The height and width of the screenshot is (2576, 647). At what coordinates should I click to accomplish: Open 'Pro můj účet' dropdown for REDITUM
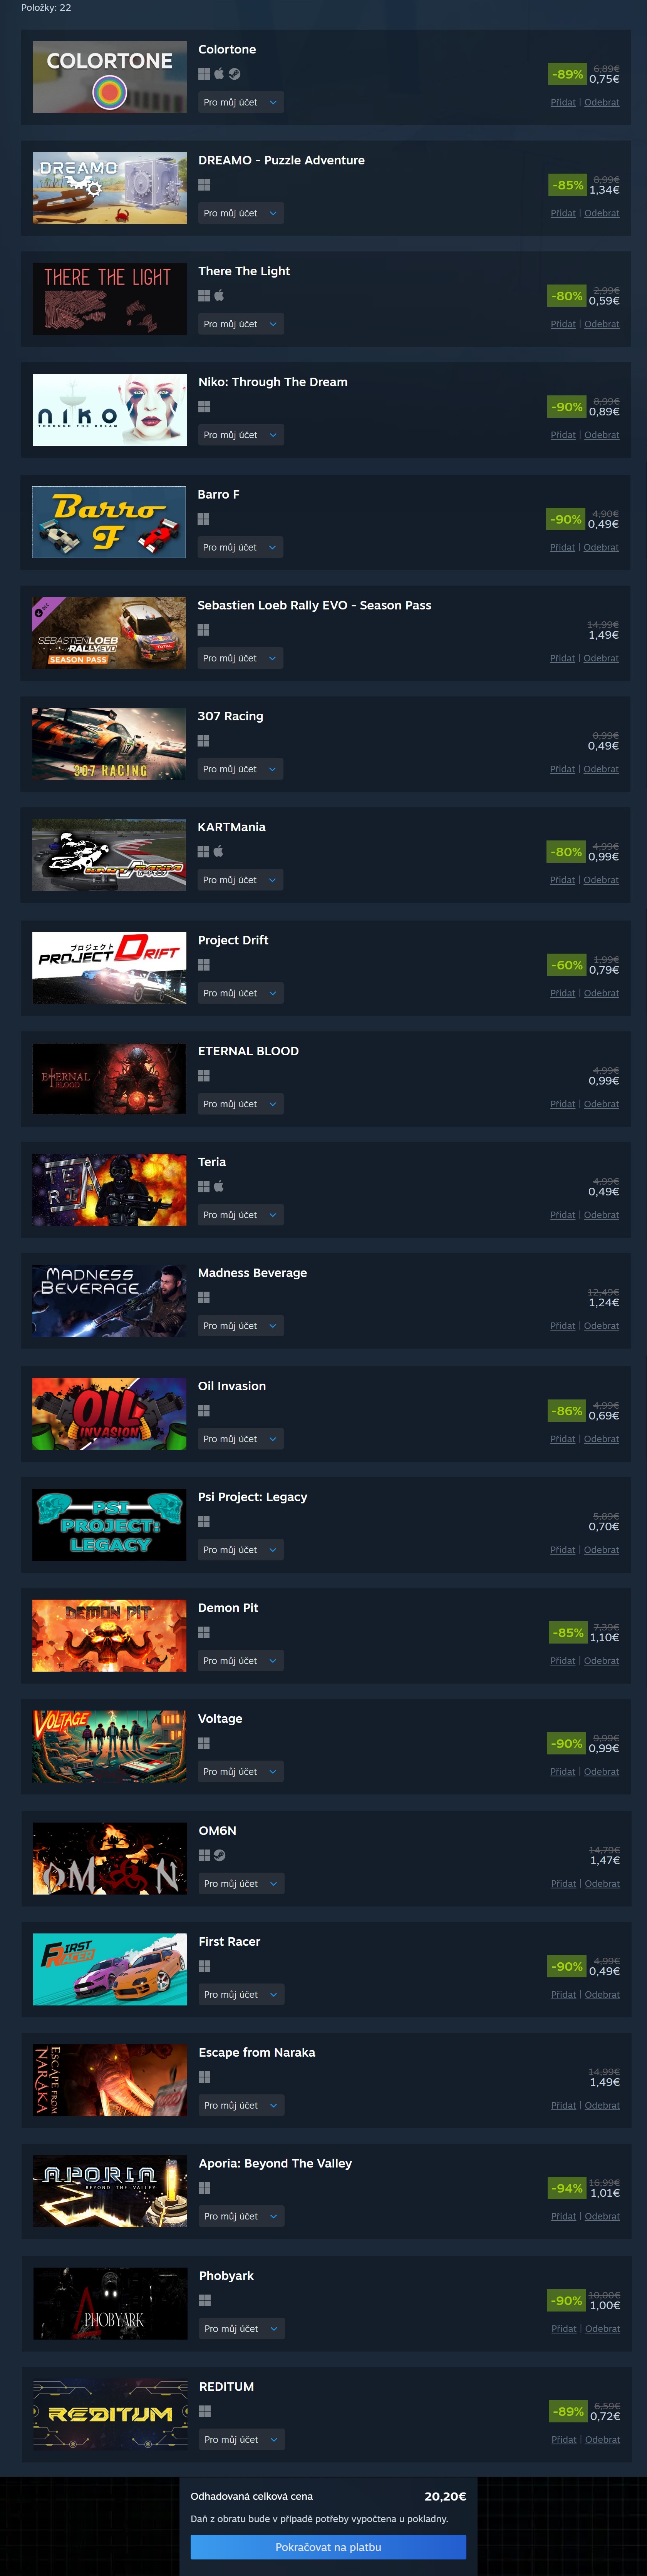tap(242, 2440)
